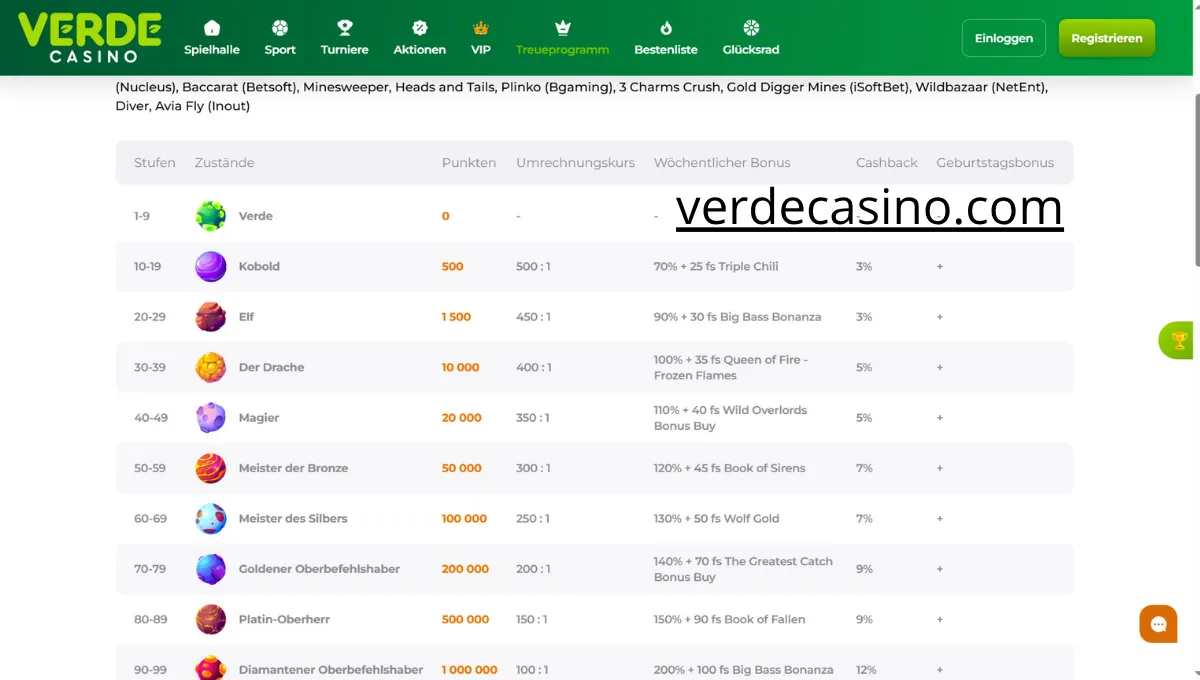Click the Meister des Silbers planet icon
Viewport: 1200px width, 680px height.
coord(211,518)
